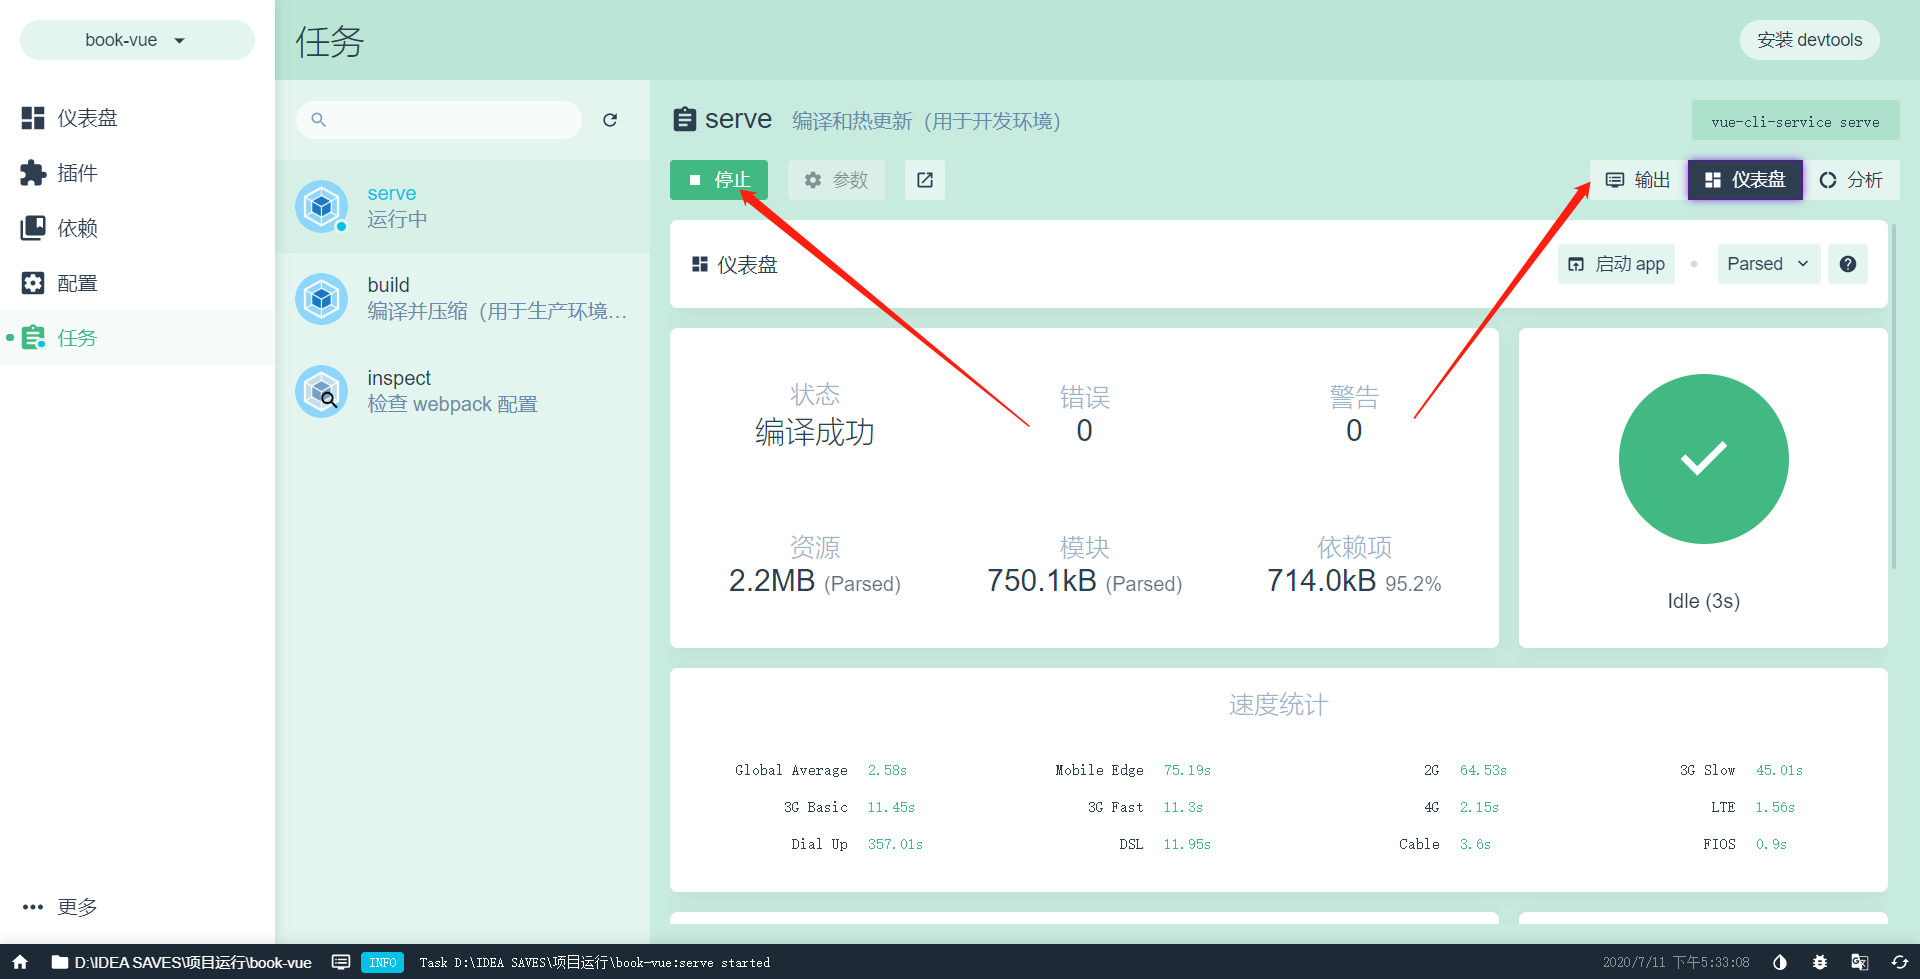Click the dashboard vertical scrollbar
This screenshot has width=1920, height=979.
[1893, 397]
